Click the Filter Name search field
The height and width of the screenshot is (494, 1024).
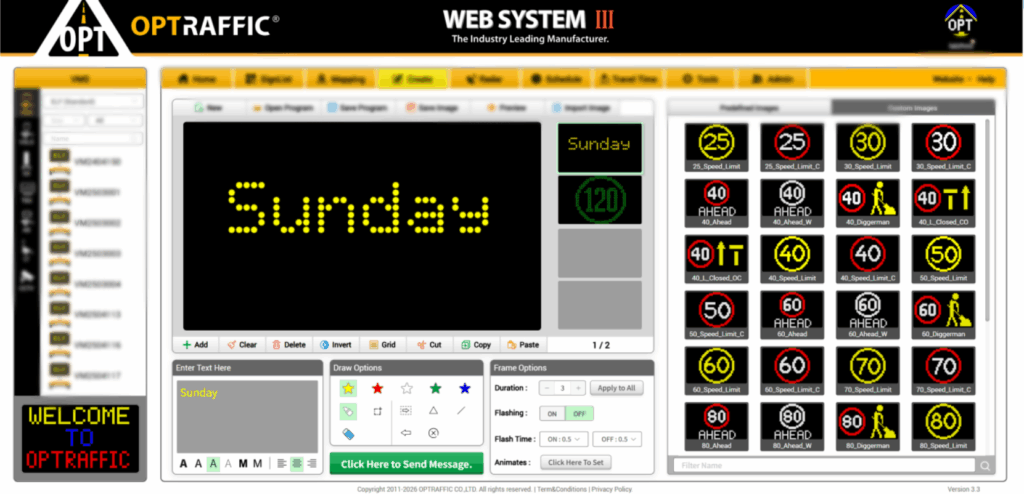click(825, 466)
